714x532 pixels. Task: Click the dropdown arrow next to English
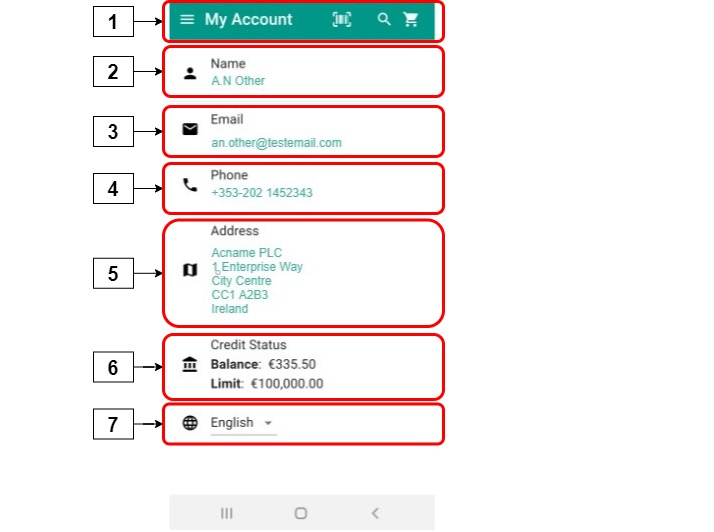pos(268,424)
